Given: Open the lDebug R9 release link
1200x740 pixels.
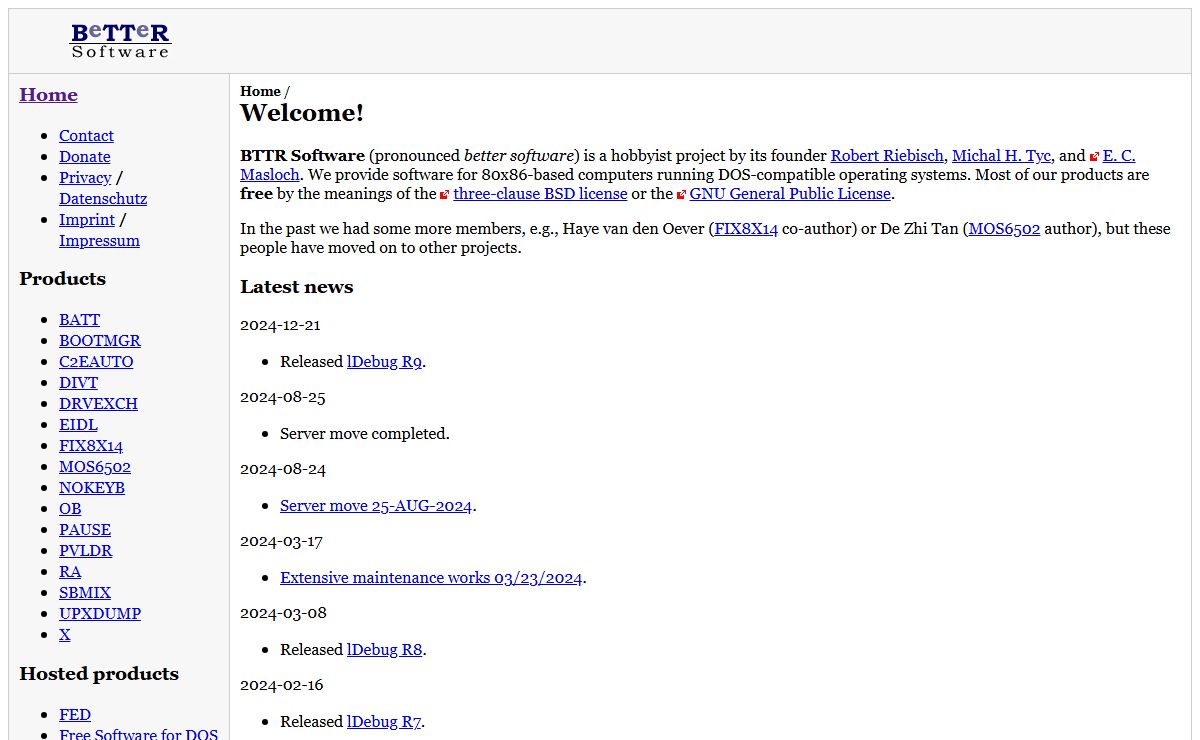Looking at the screenshot, I should pyautogui.click(x=384, y=362).
